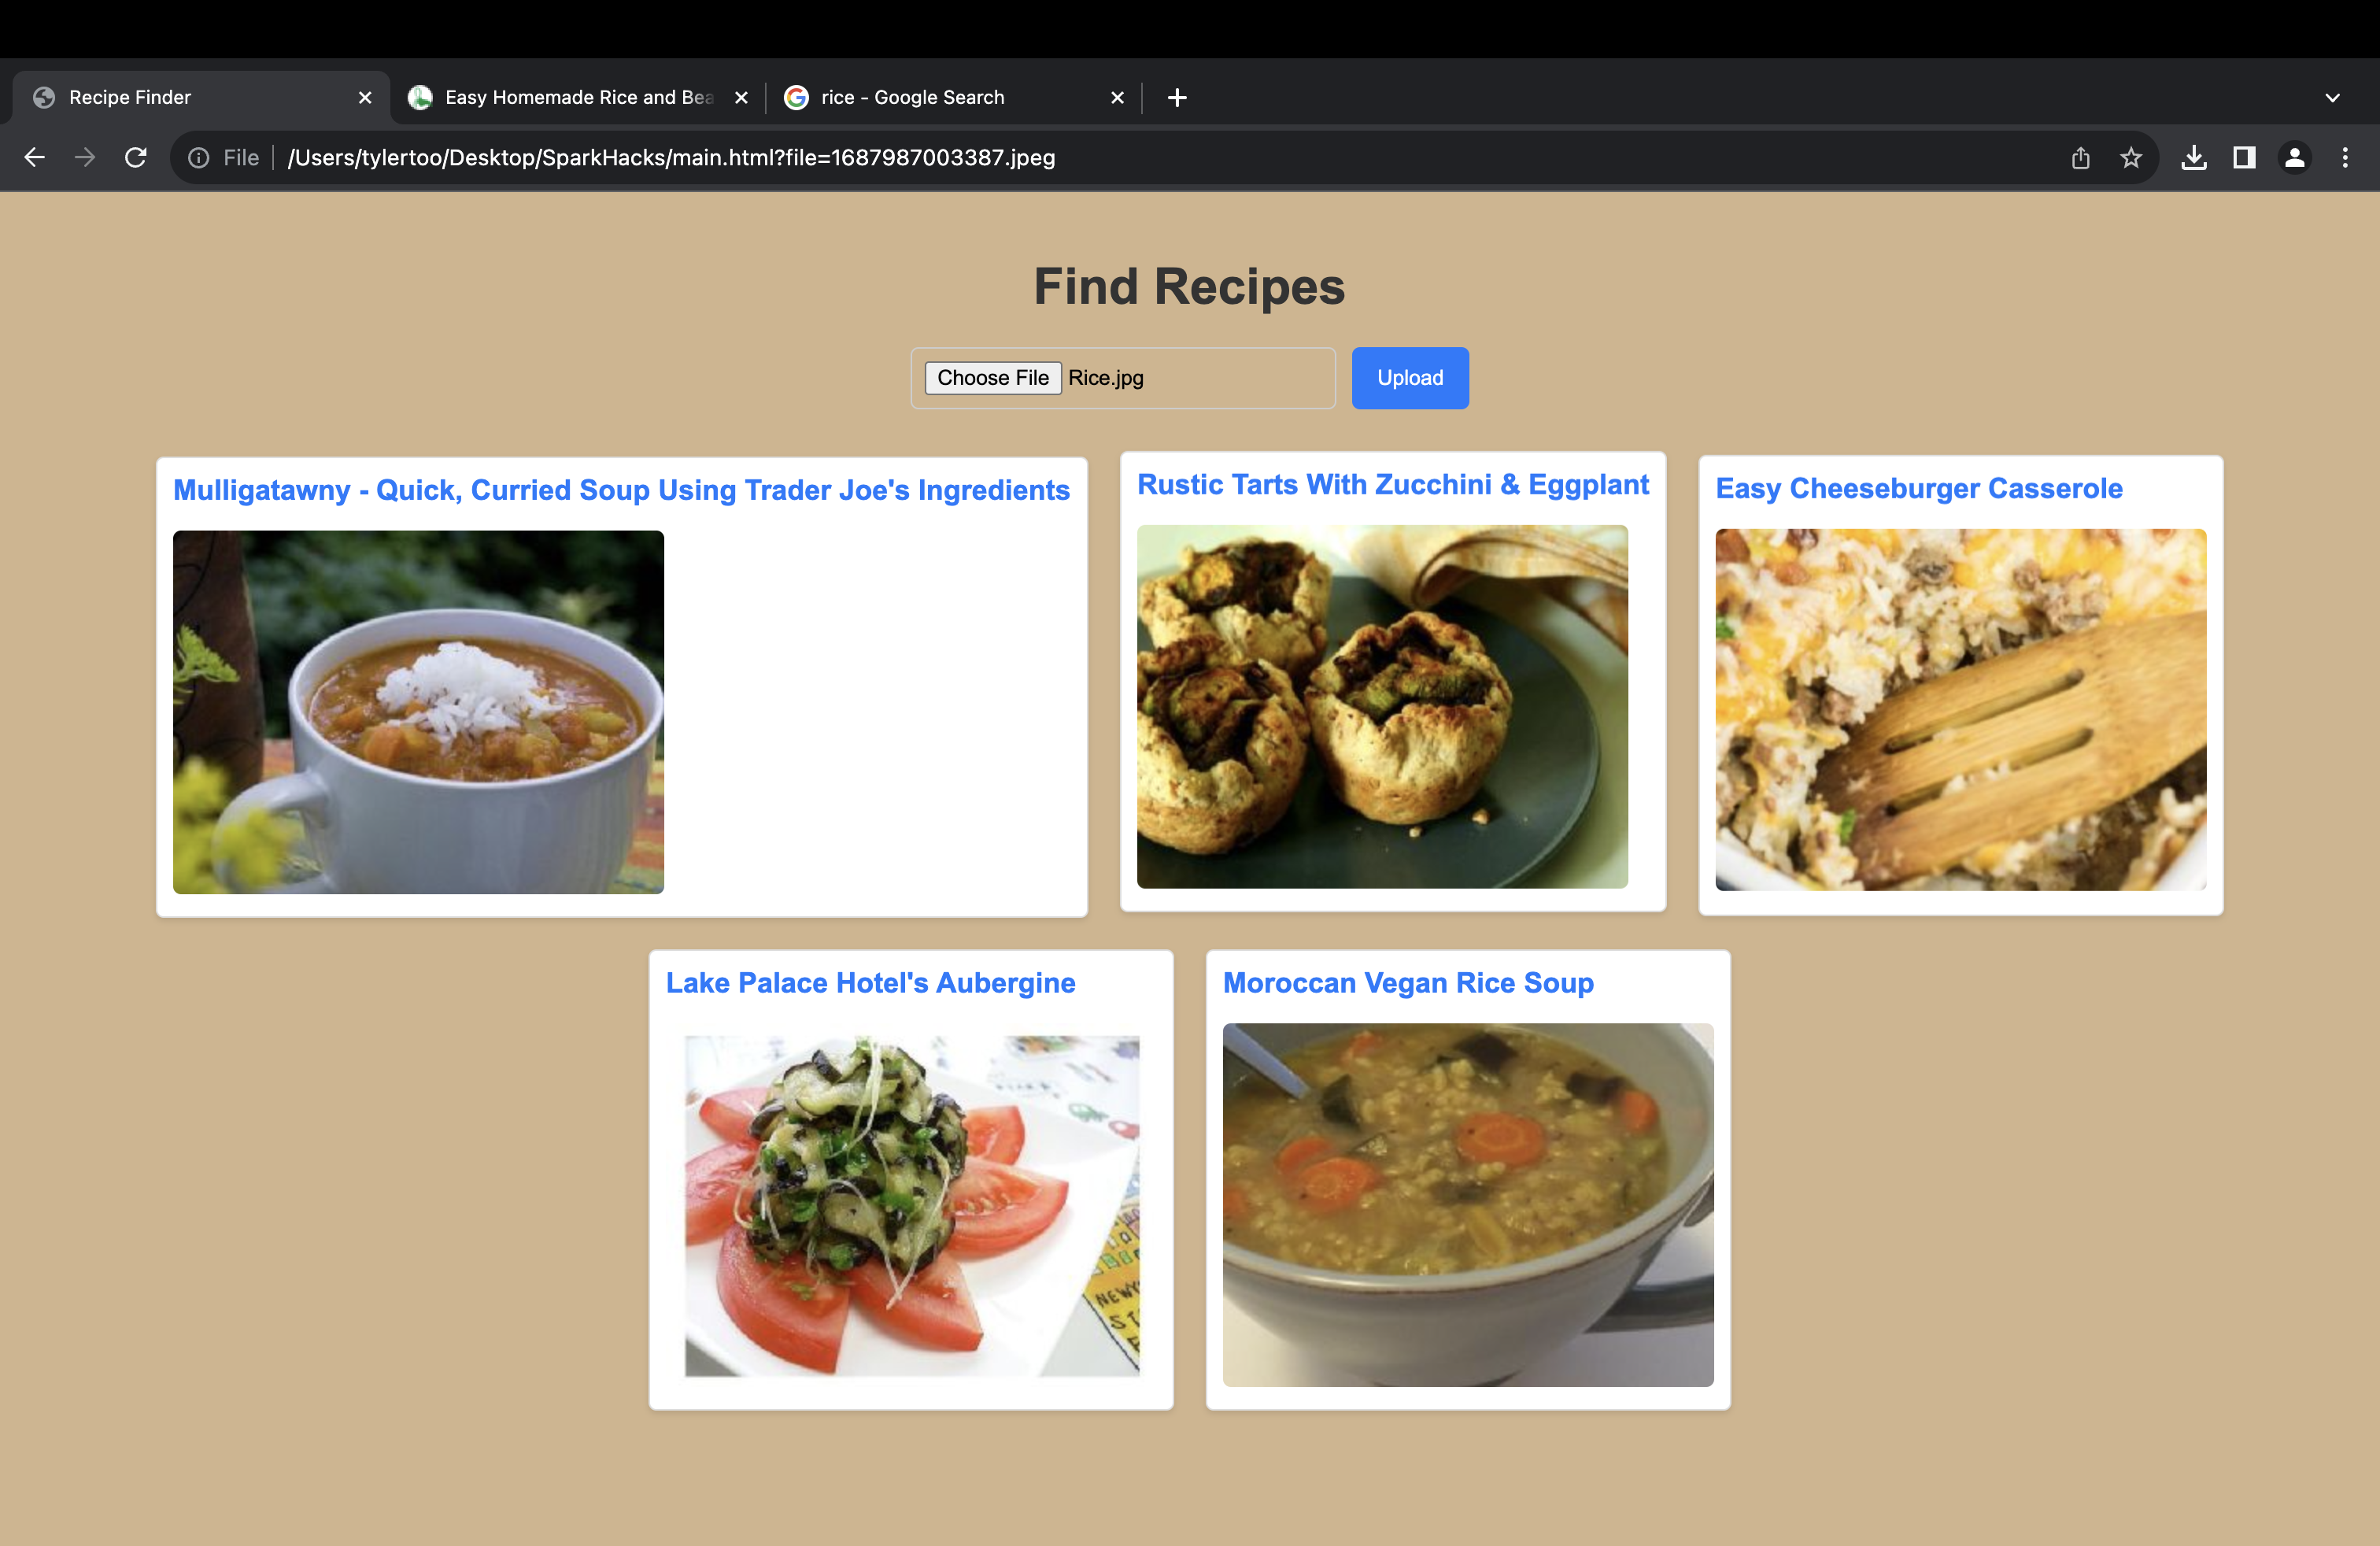
Task: Open Chrome three-dot menu
Action: [x=2345, y=157]
